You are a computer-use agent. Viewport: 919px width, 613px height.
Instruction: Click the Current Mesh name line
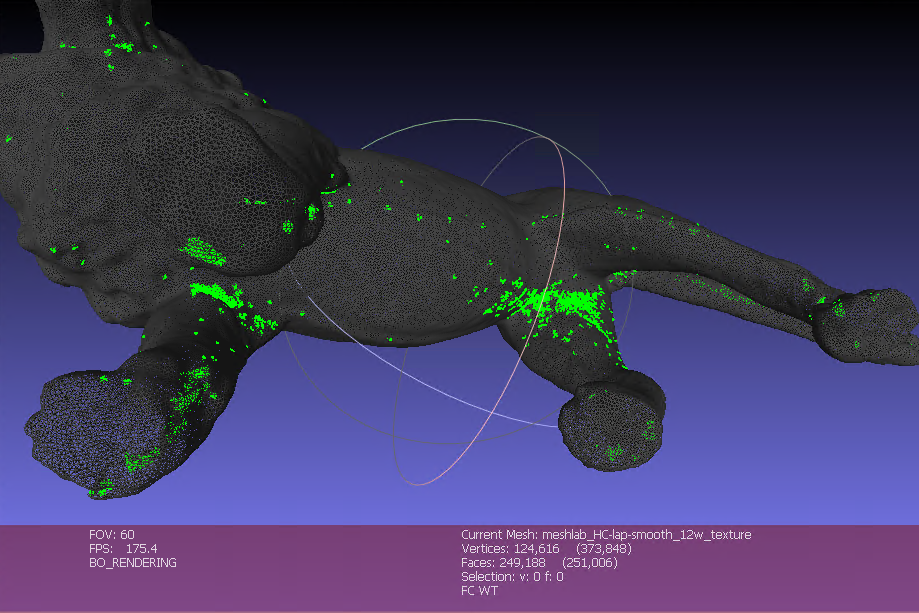pyautogui.click(x=606, y=534)
